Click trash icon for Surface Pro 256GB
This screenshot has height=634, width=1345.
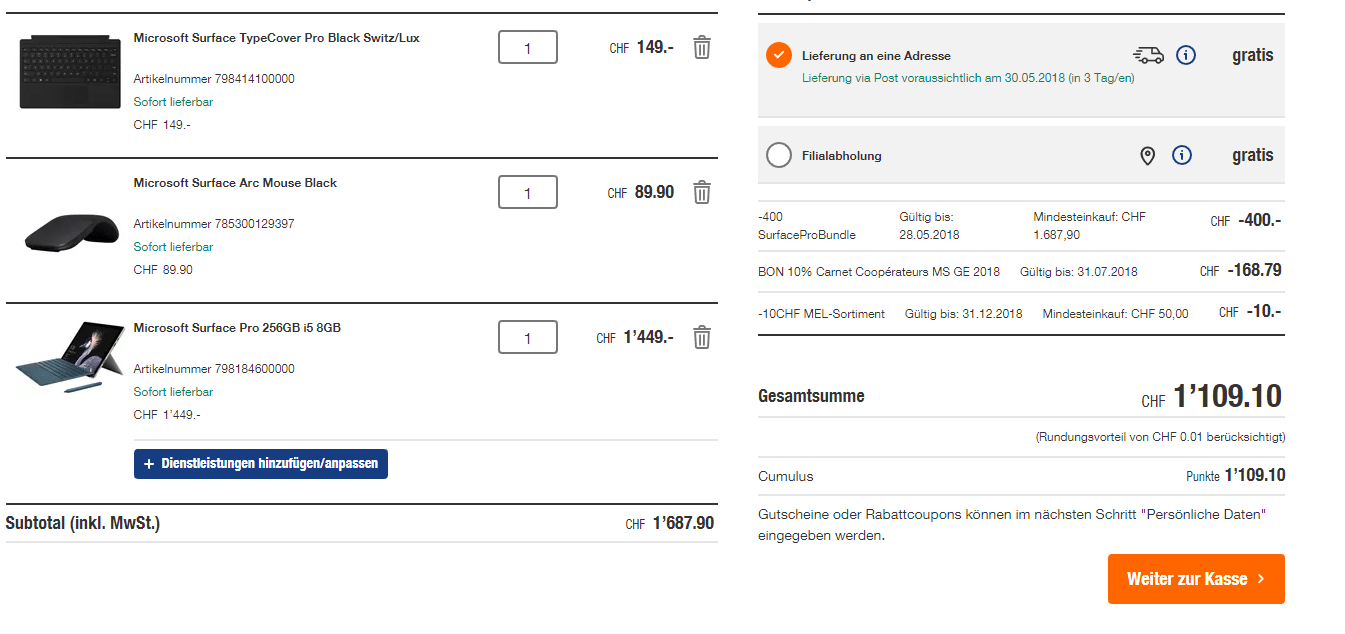point(702,337)
